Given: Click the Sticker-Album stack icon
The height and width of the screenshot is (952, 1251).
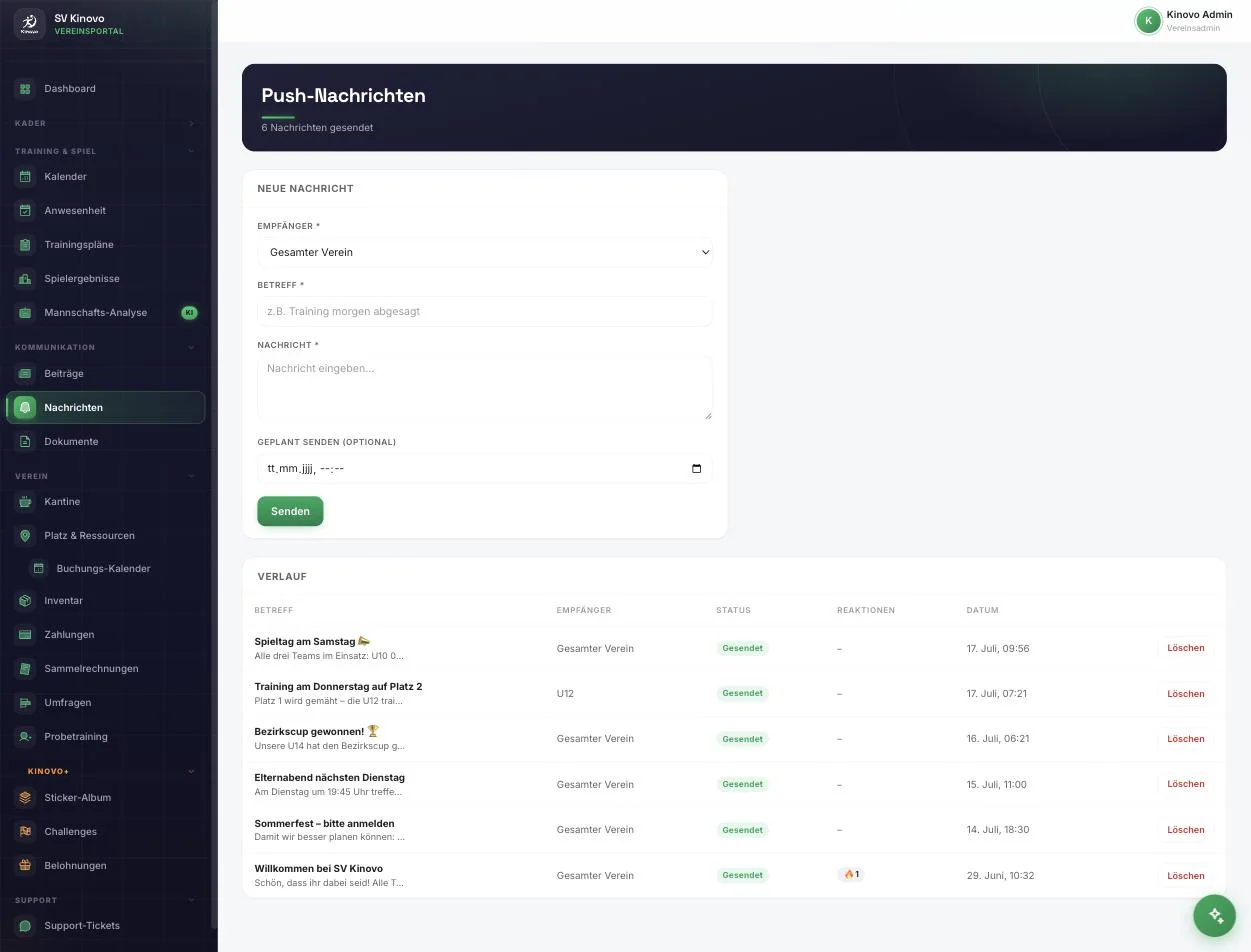Looking at the screenshot, I should pyautogui.click(x=25, y=798).
